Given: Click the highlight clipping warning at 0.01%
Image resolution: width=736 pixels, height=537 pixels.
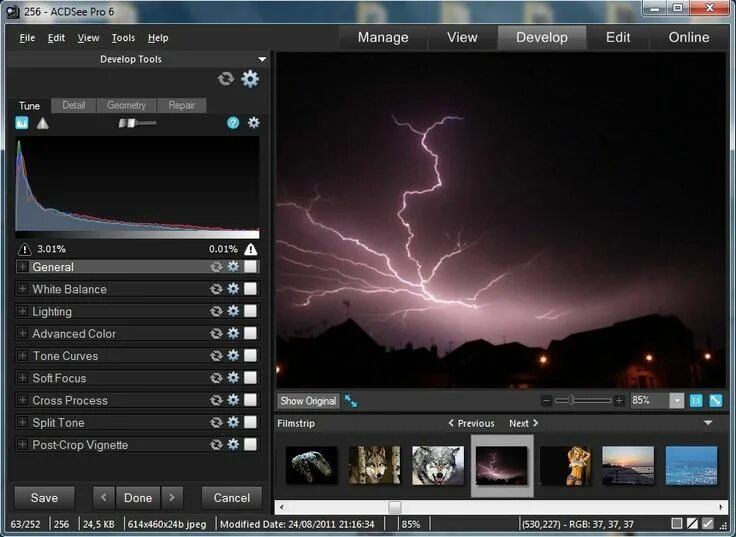Looking at the screenshot, I should pos(251,249).
